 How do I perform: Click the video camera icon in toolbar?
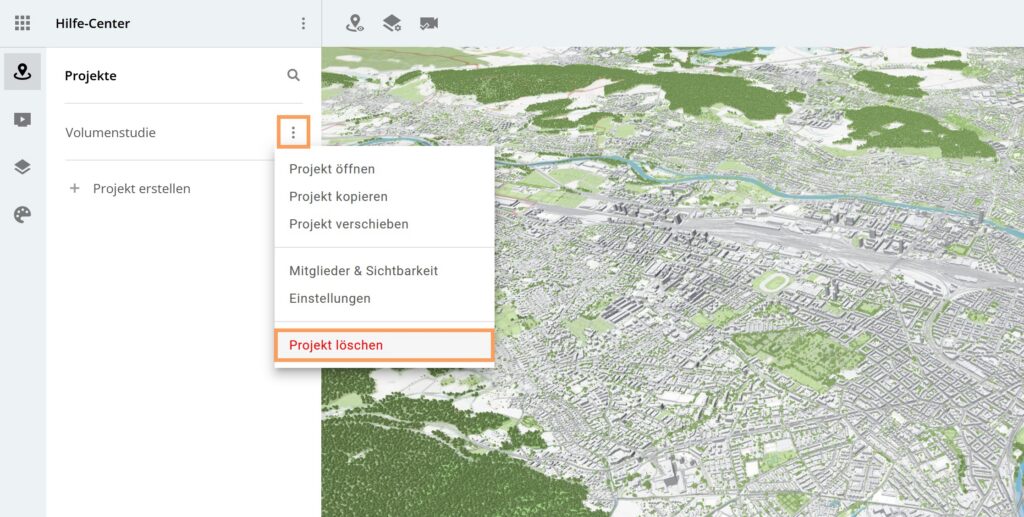429,23
